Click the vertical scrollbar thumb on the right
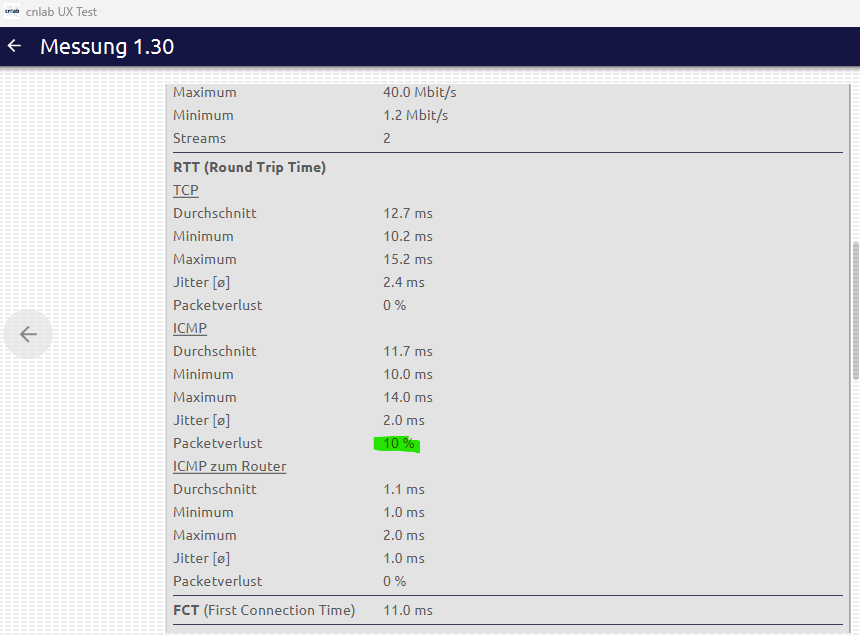The width and height of the screenshot is (860, 637). pyautogui.click(x=855, y=310)
